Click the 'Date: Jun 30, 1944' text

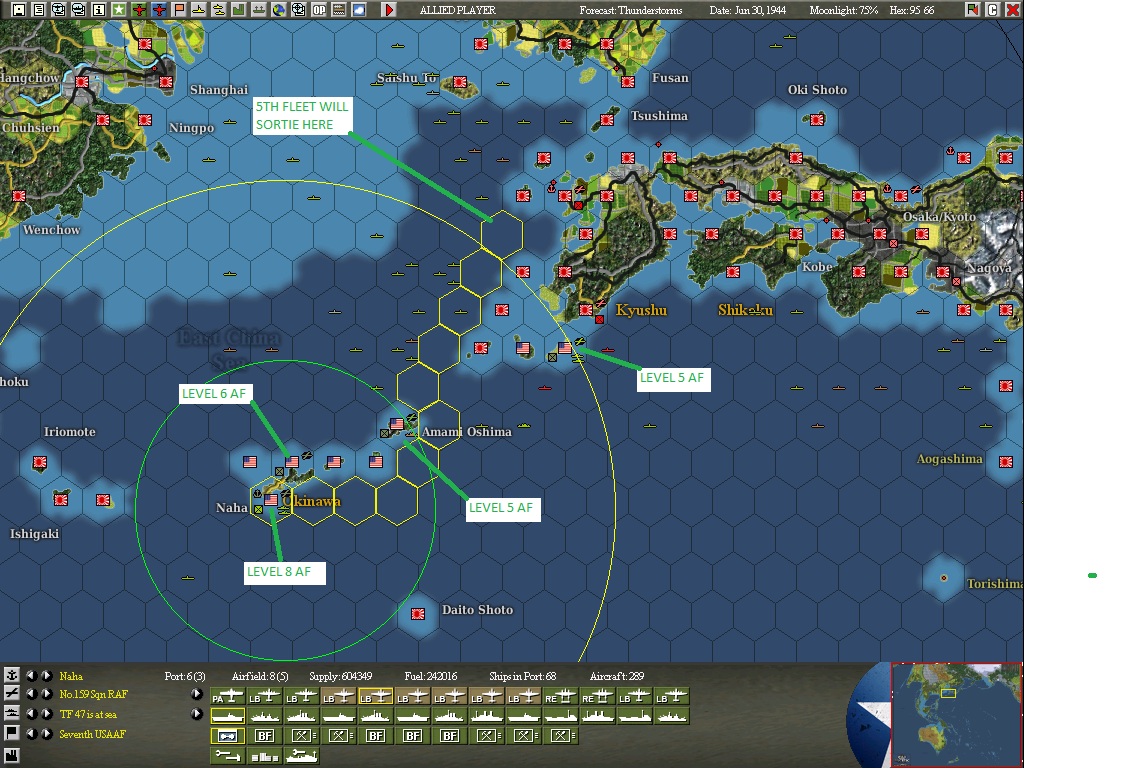[747, 10]
